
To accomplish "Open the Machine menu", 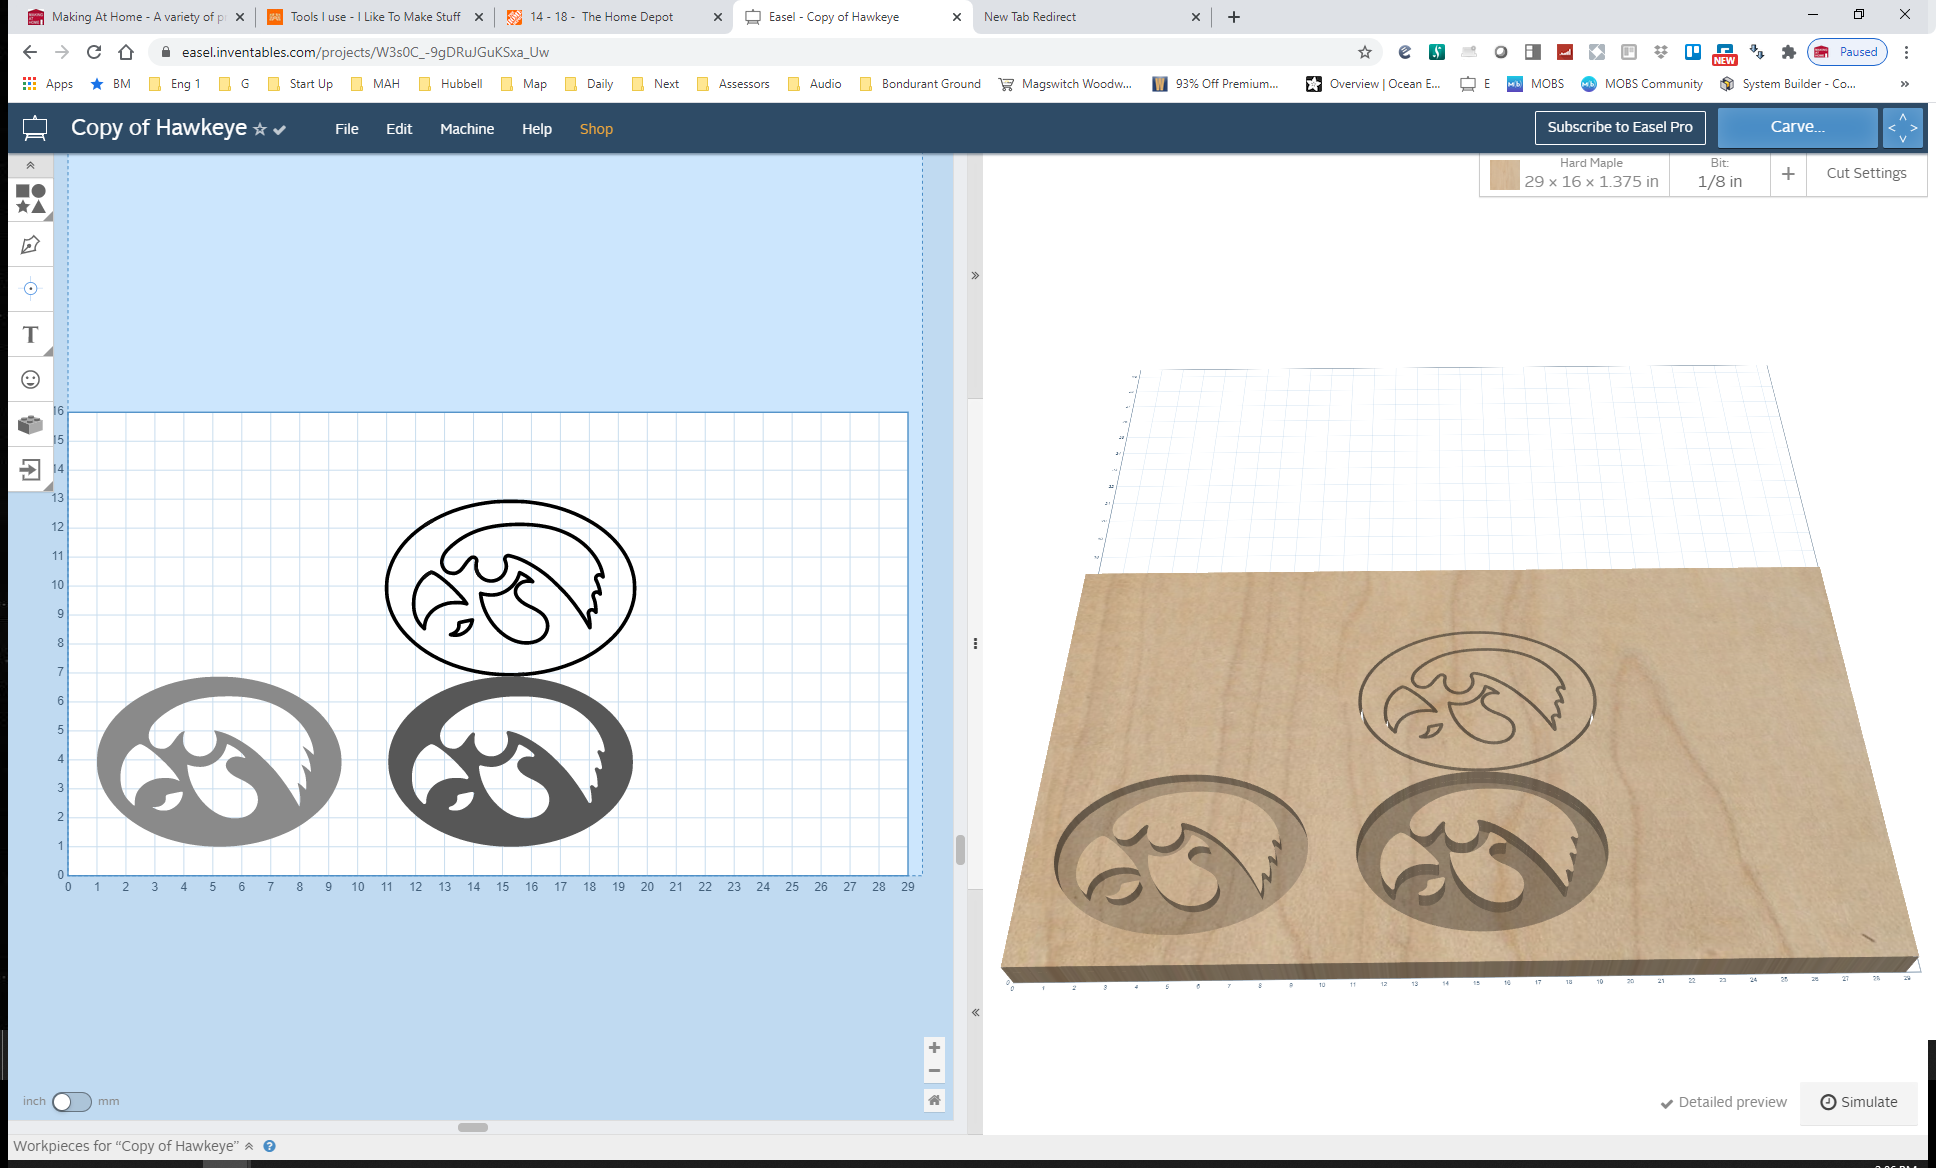I will 466,127.
